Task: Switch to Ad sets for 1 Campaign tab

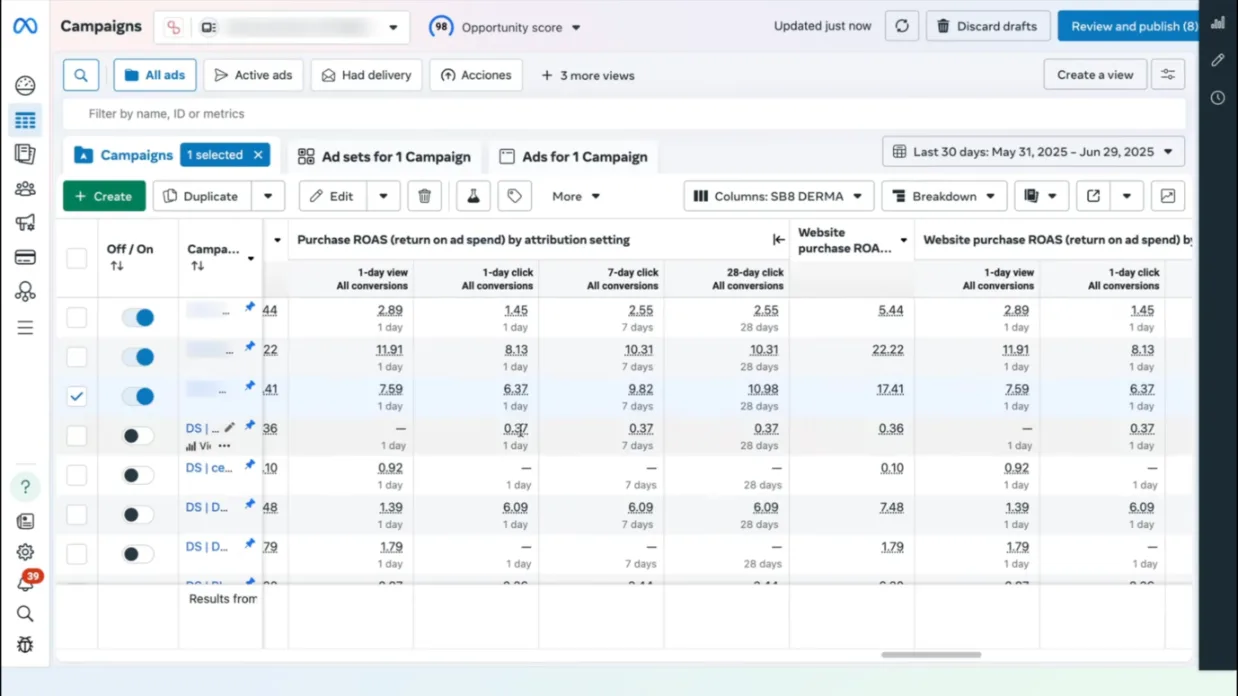Action: 384,157
